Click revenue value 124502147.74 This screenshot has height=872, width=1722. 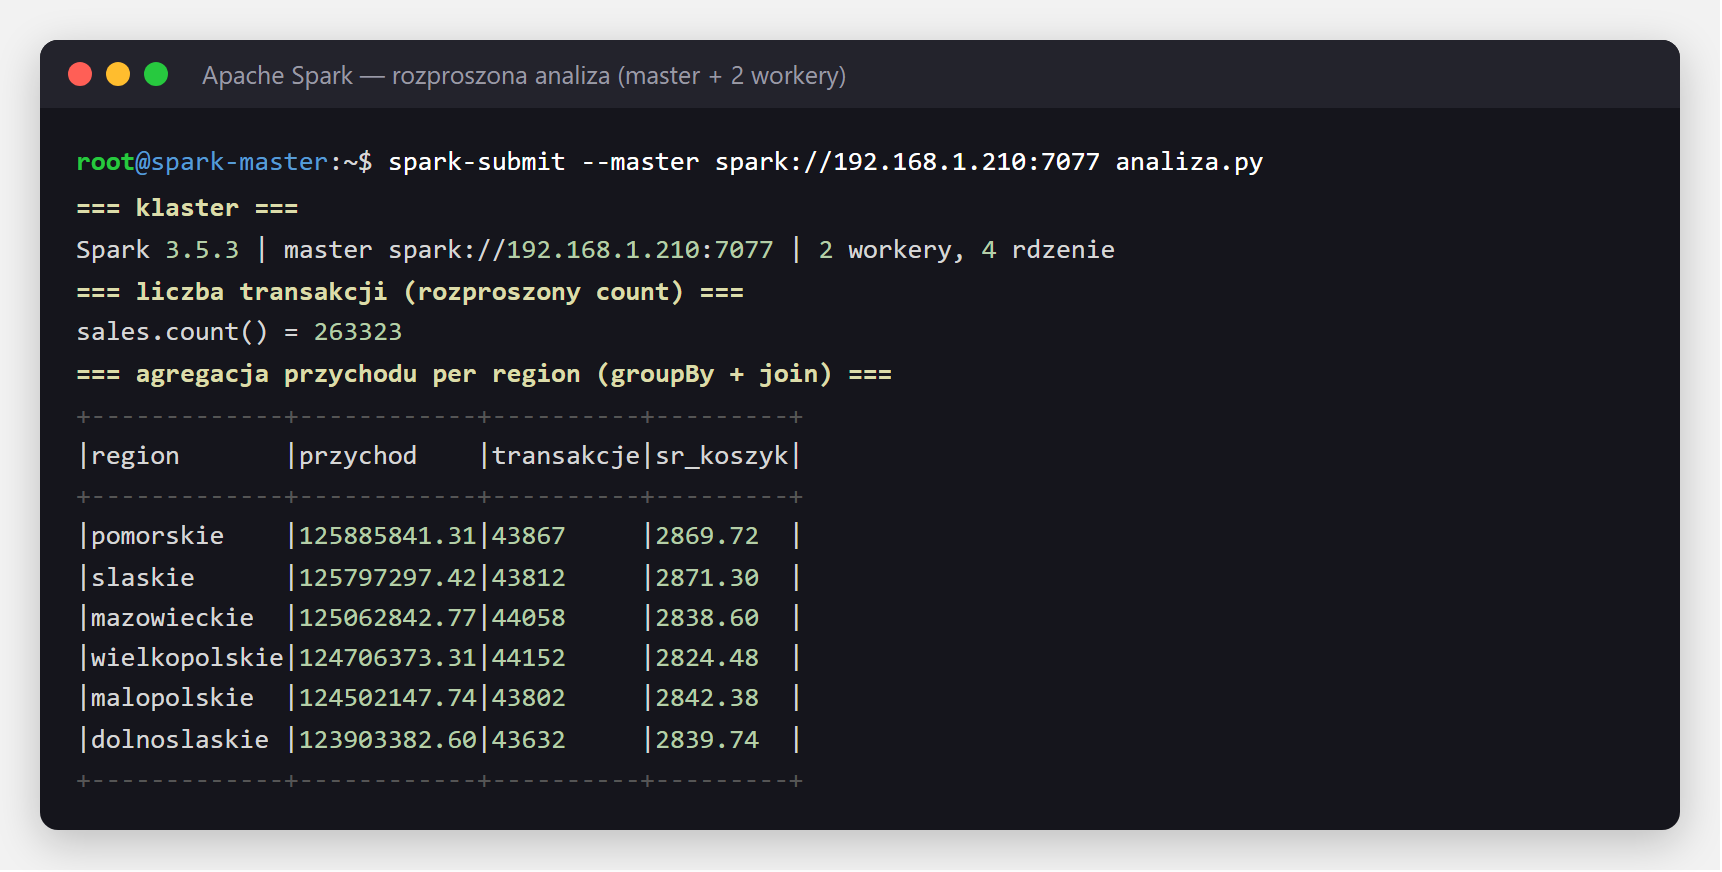tap(388, 698)
